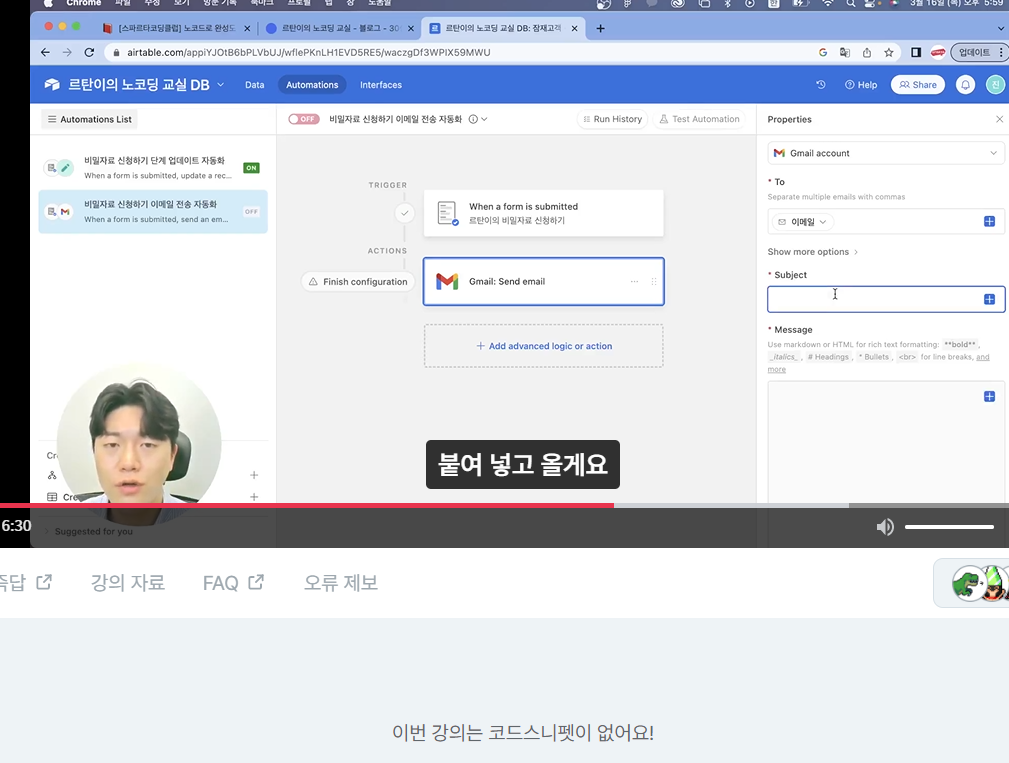1009x763 pixels.
Task: Click Run History button
Action: click(612, 119)
